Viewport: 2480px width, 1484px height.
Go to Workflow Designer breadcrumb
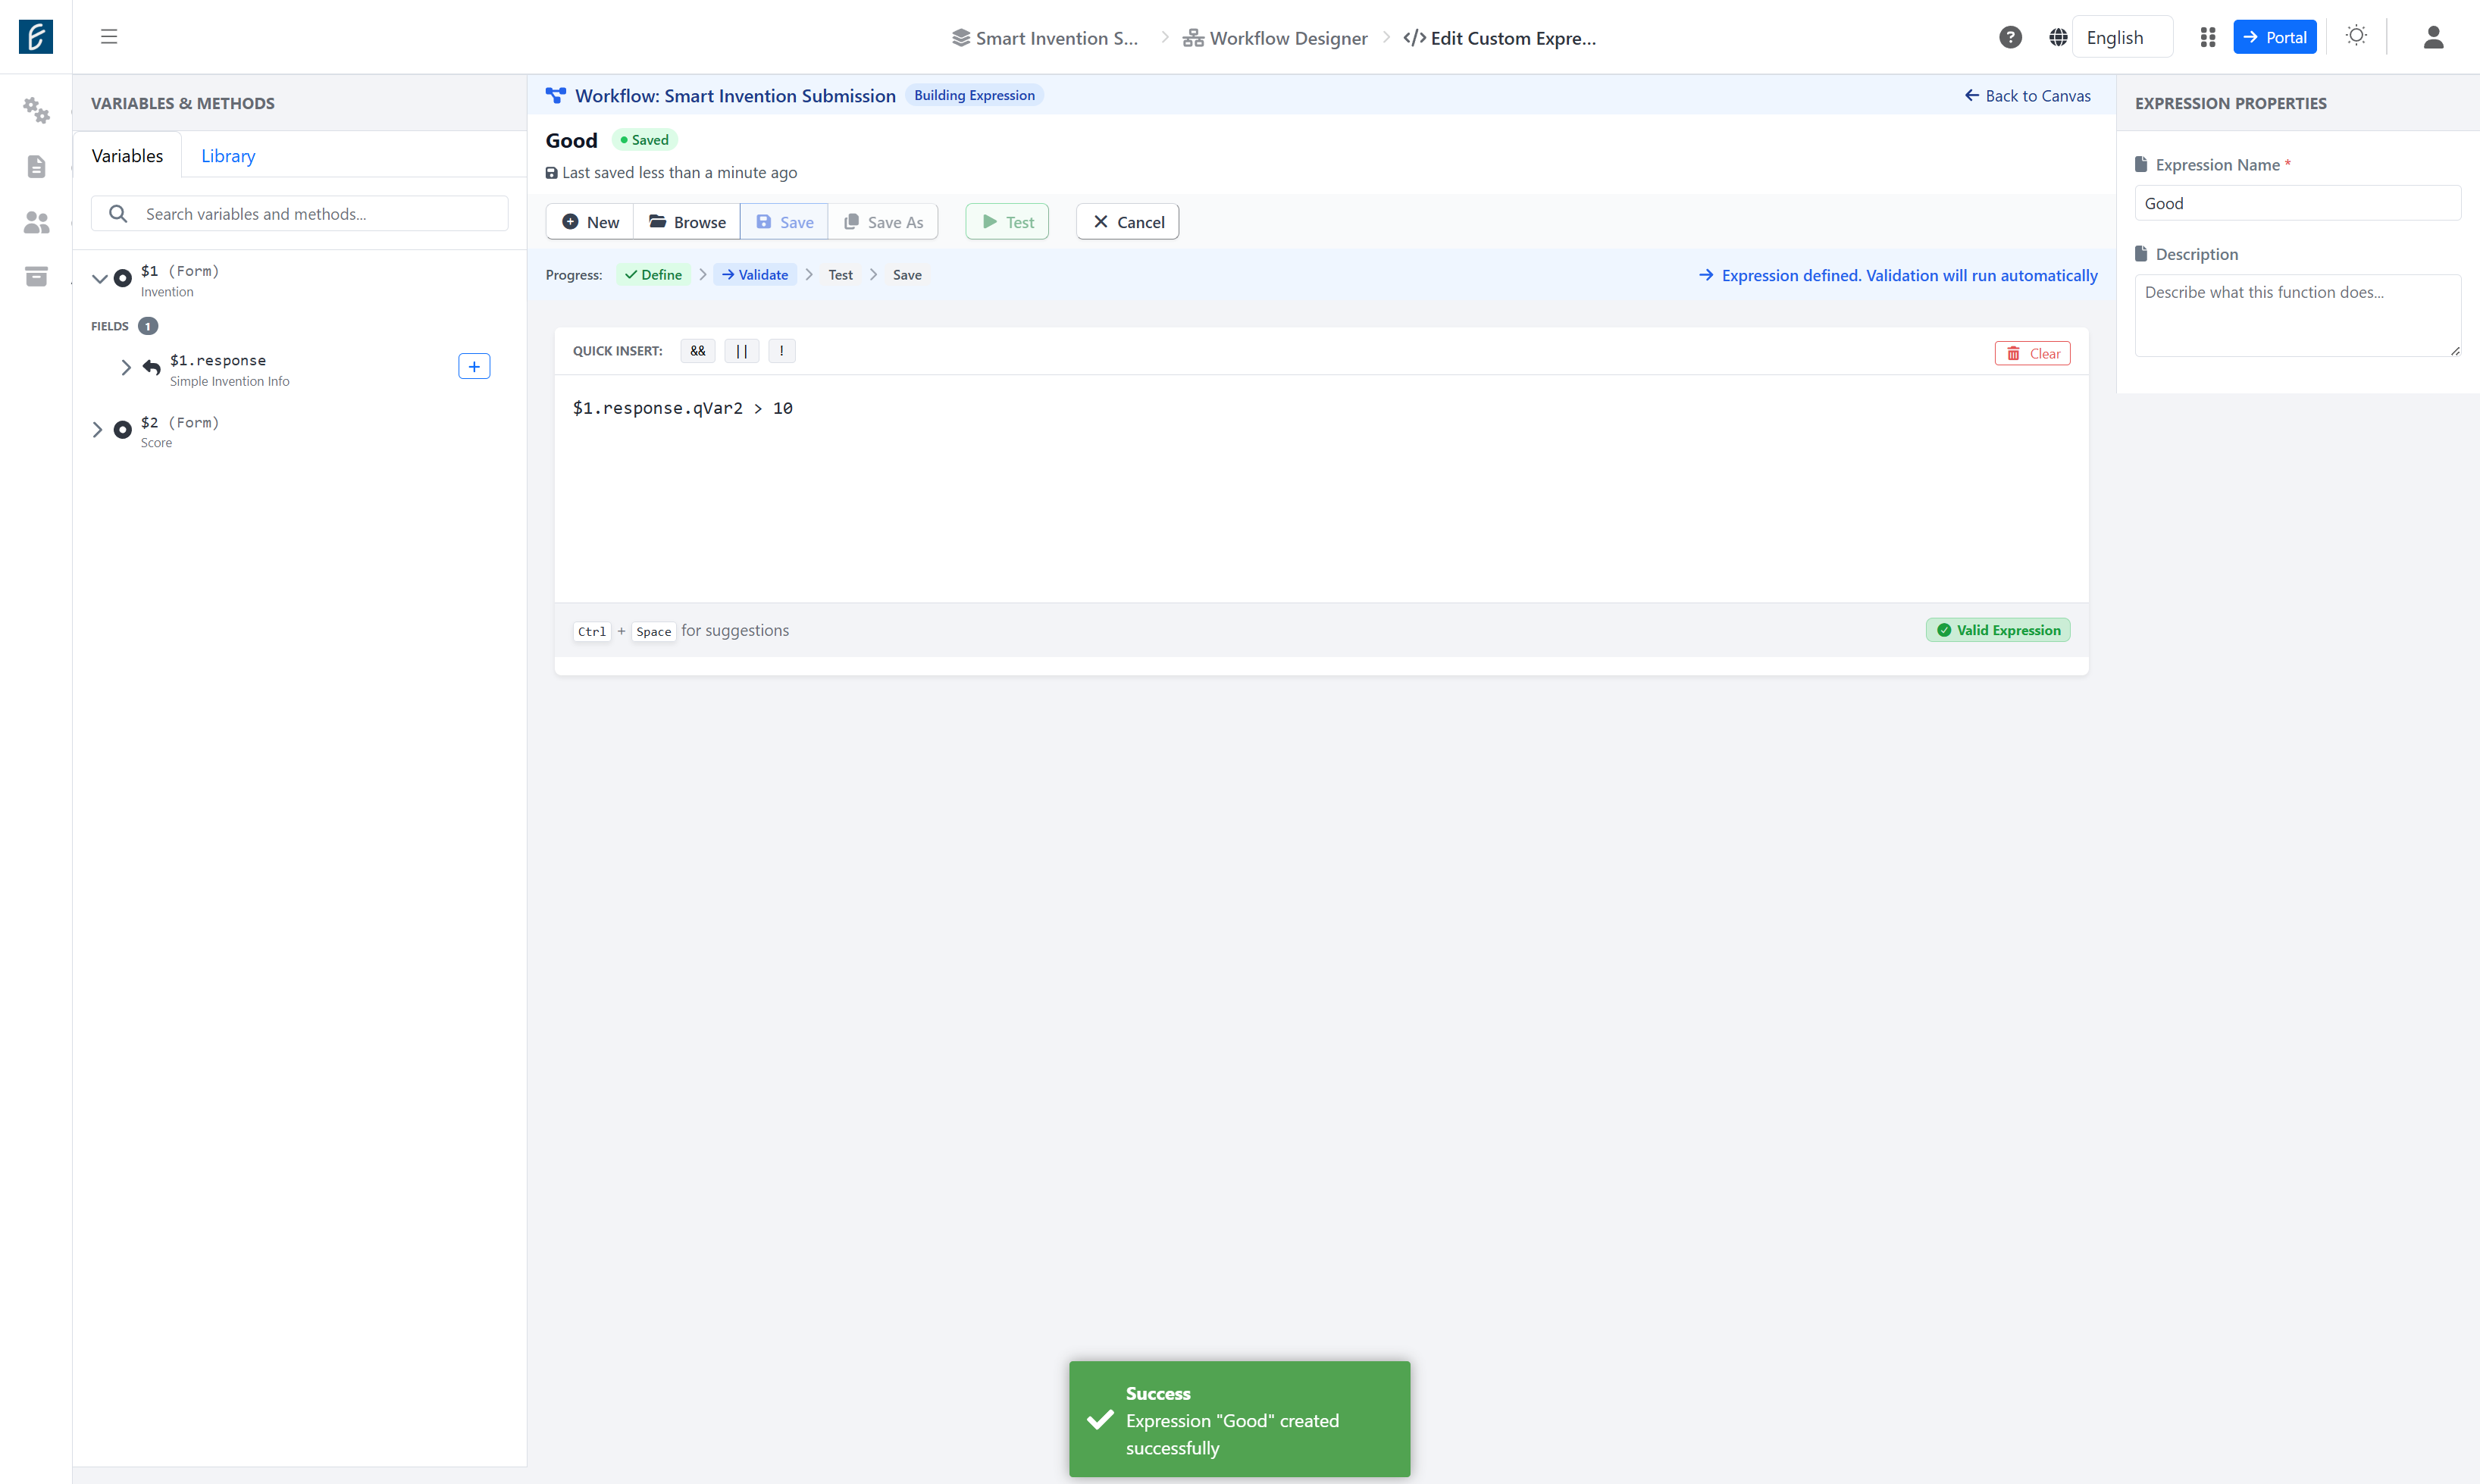[1275, 38]
